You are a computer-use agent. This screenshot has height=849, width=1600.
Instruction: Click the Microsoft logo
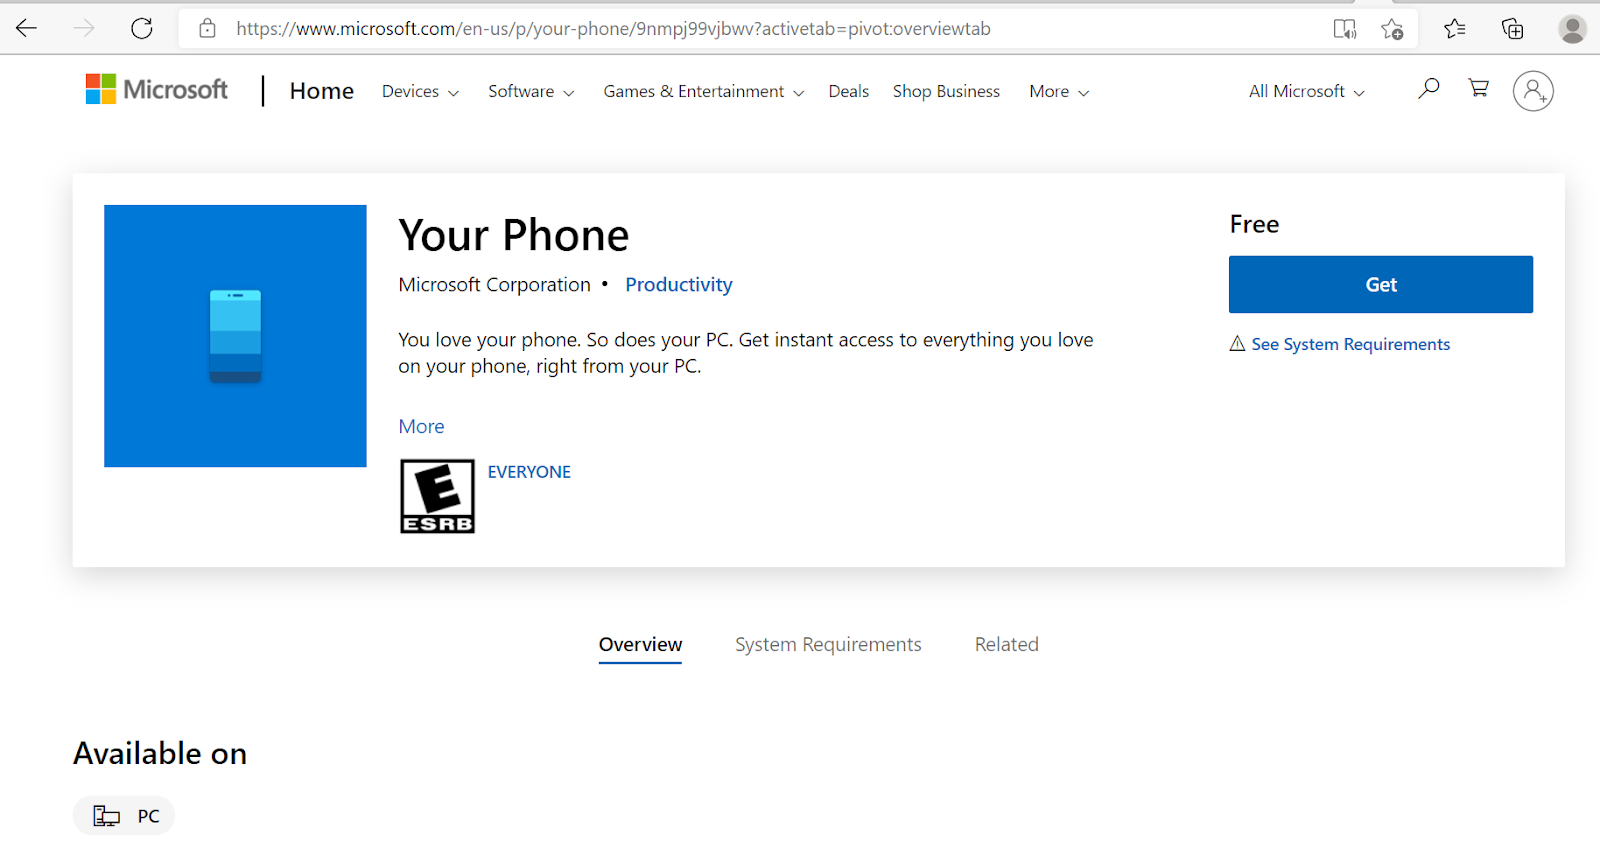[x=157, y=89]
